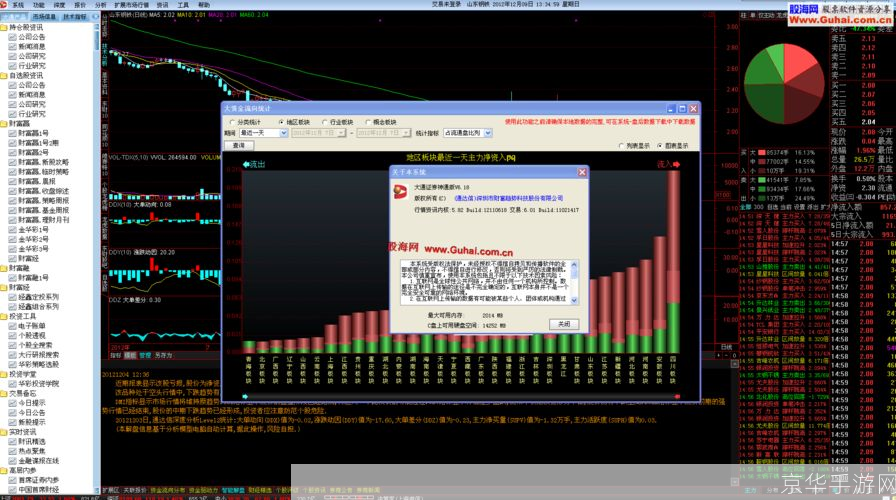
Task: Click icon beside 今日提示 item
Action: [13, 403]
